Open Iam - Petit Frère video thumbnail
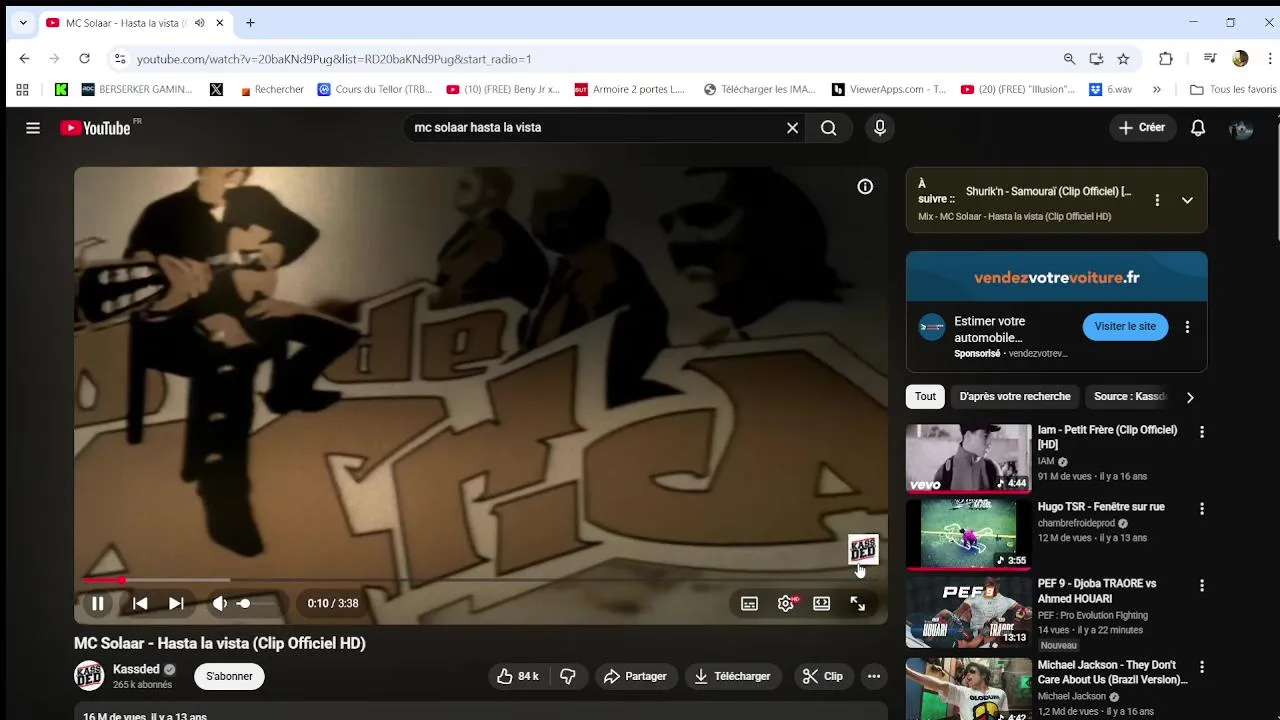1280x720 pixels. (968, 459)
